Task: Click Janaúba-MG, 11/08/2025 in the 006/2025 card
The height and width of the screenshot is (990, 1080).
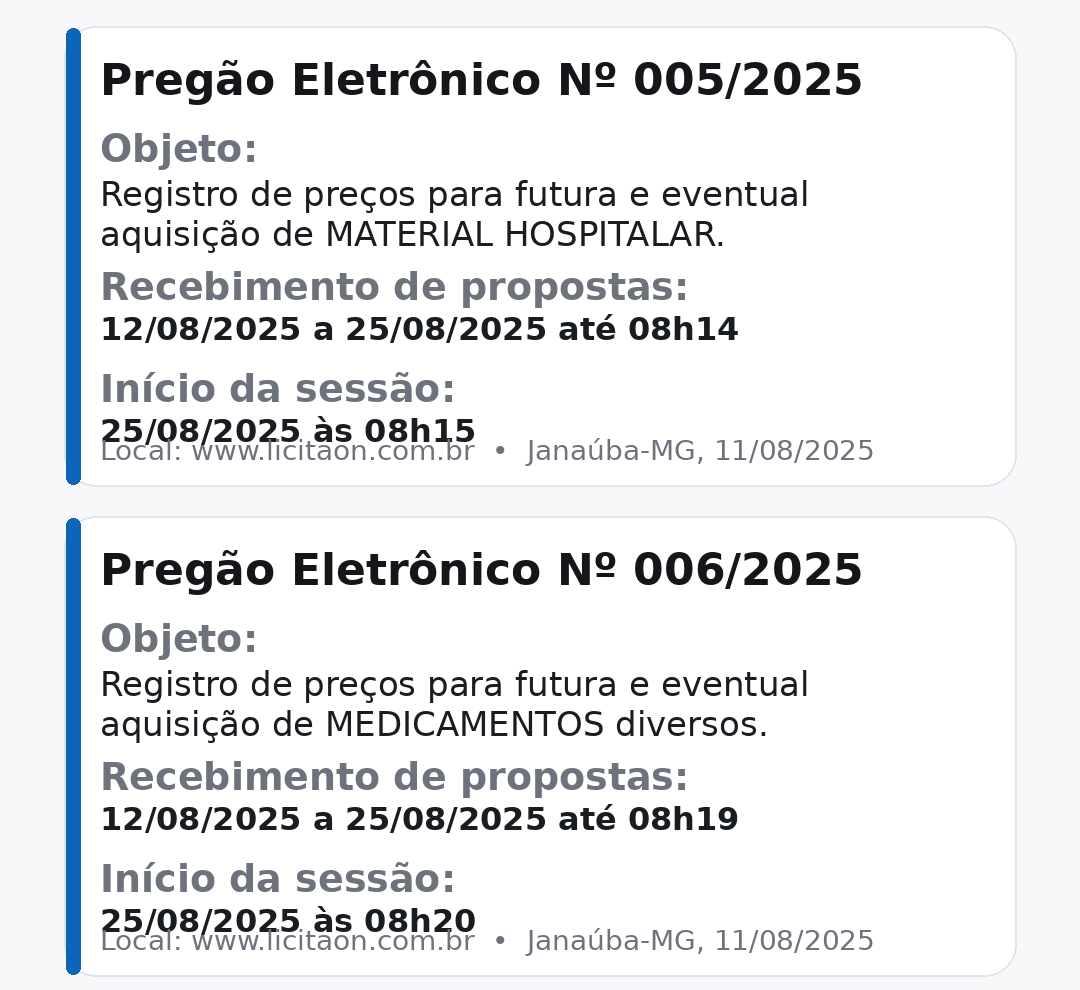Action: (x=700, y=942)
